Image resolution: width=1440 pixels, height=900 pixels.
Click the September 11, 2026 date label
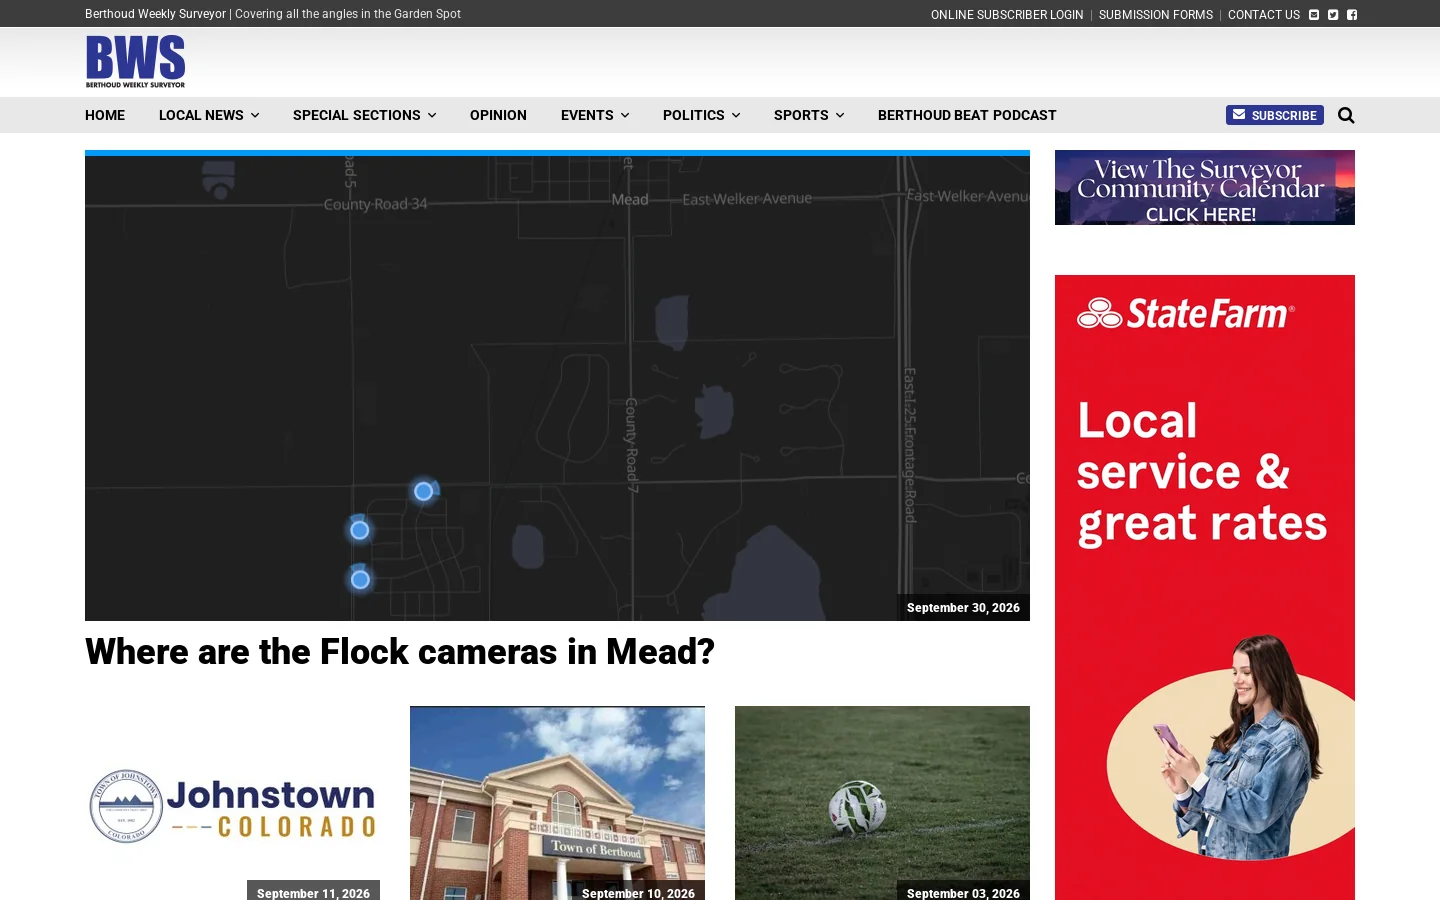[313, 892]
